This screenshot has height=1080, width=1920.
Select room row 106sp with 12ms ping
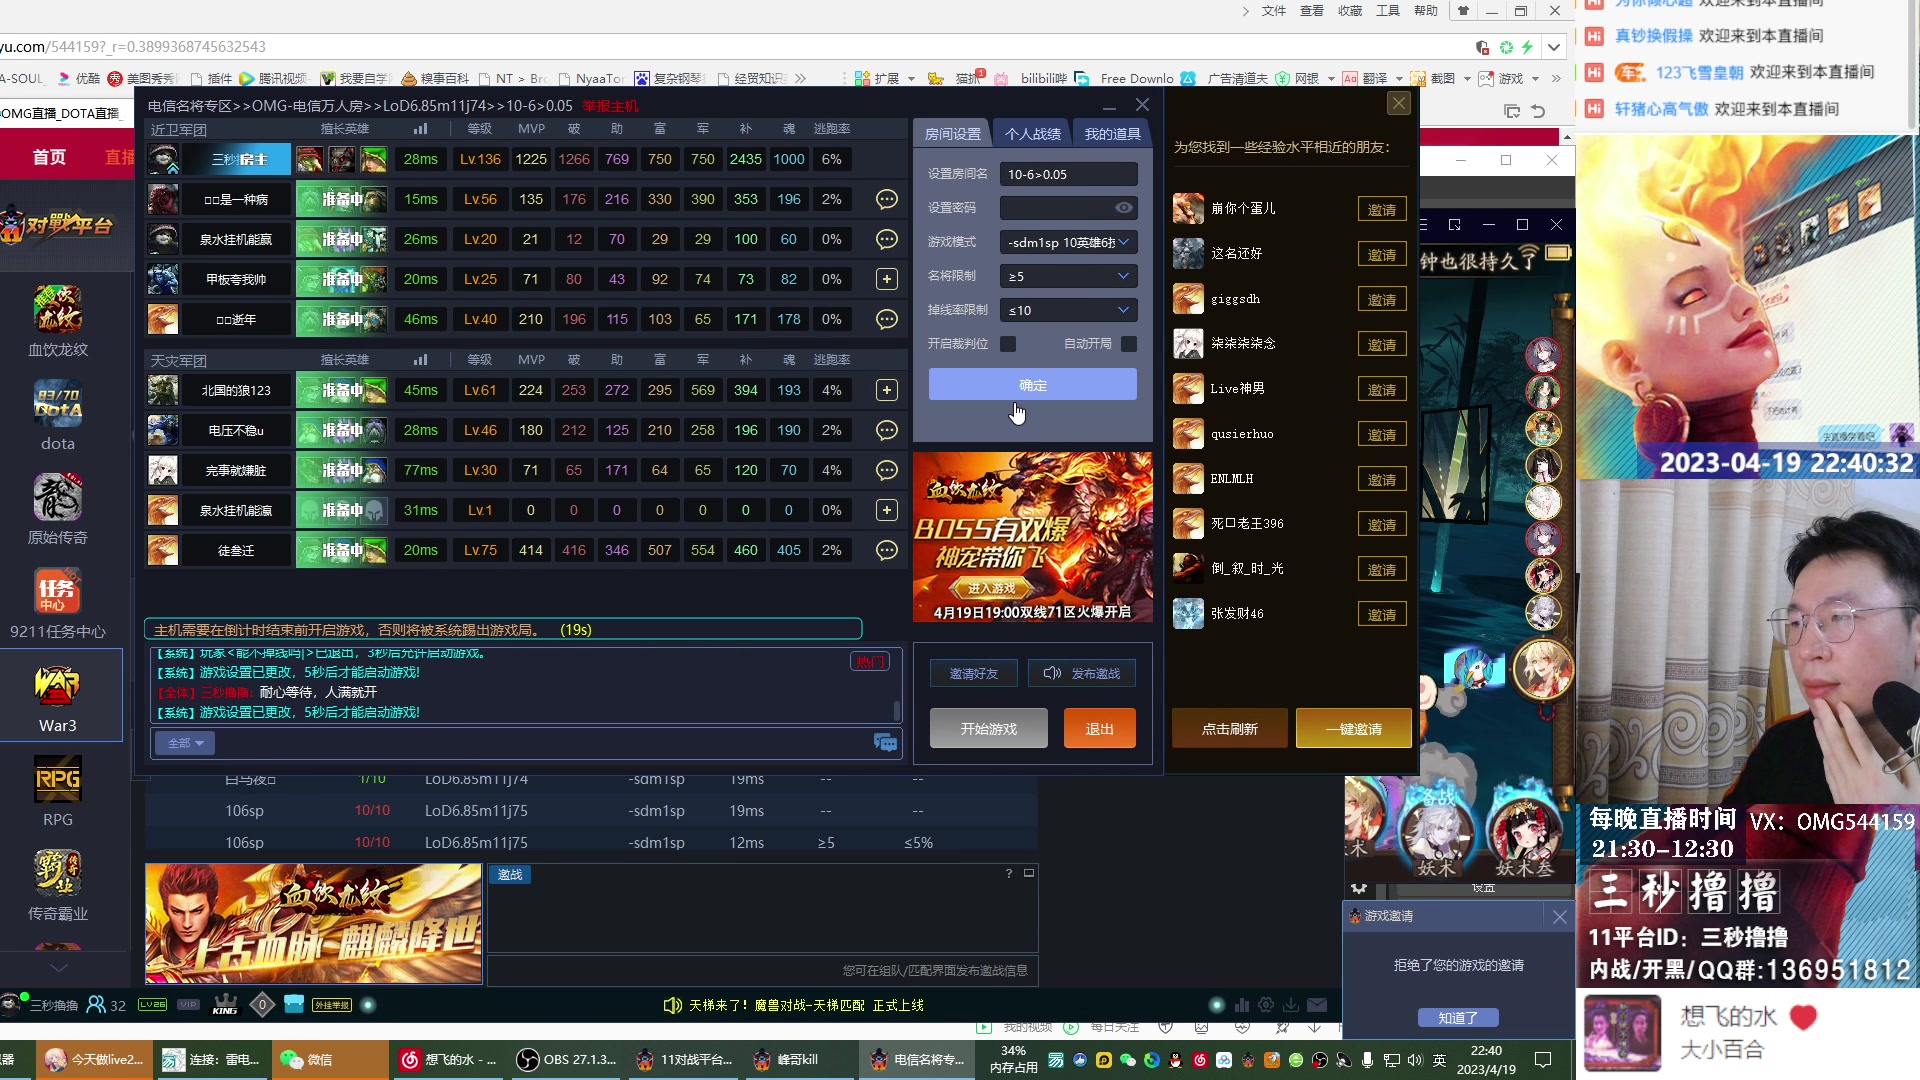point(590,843)
